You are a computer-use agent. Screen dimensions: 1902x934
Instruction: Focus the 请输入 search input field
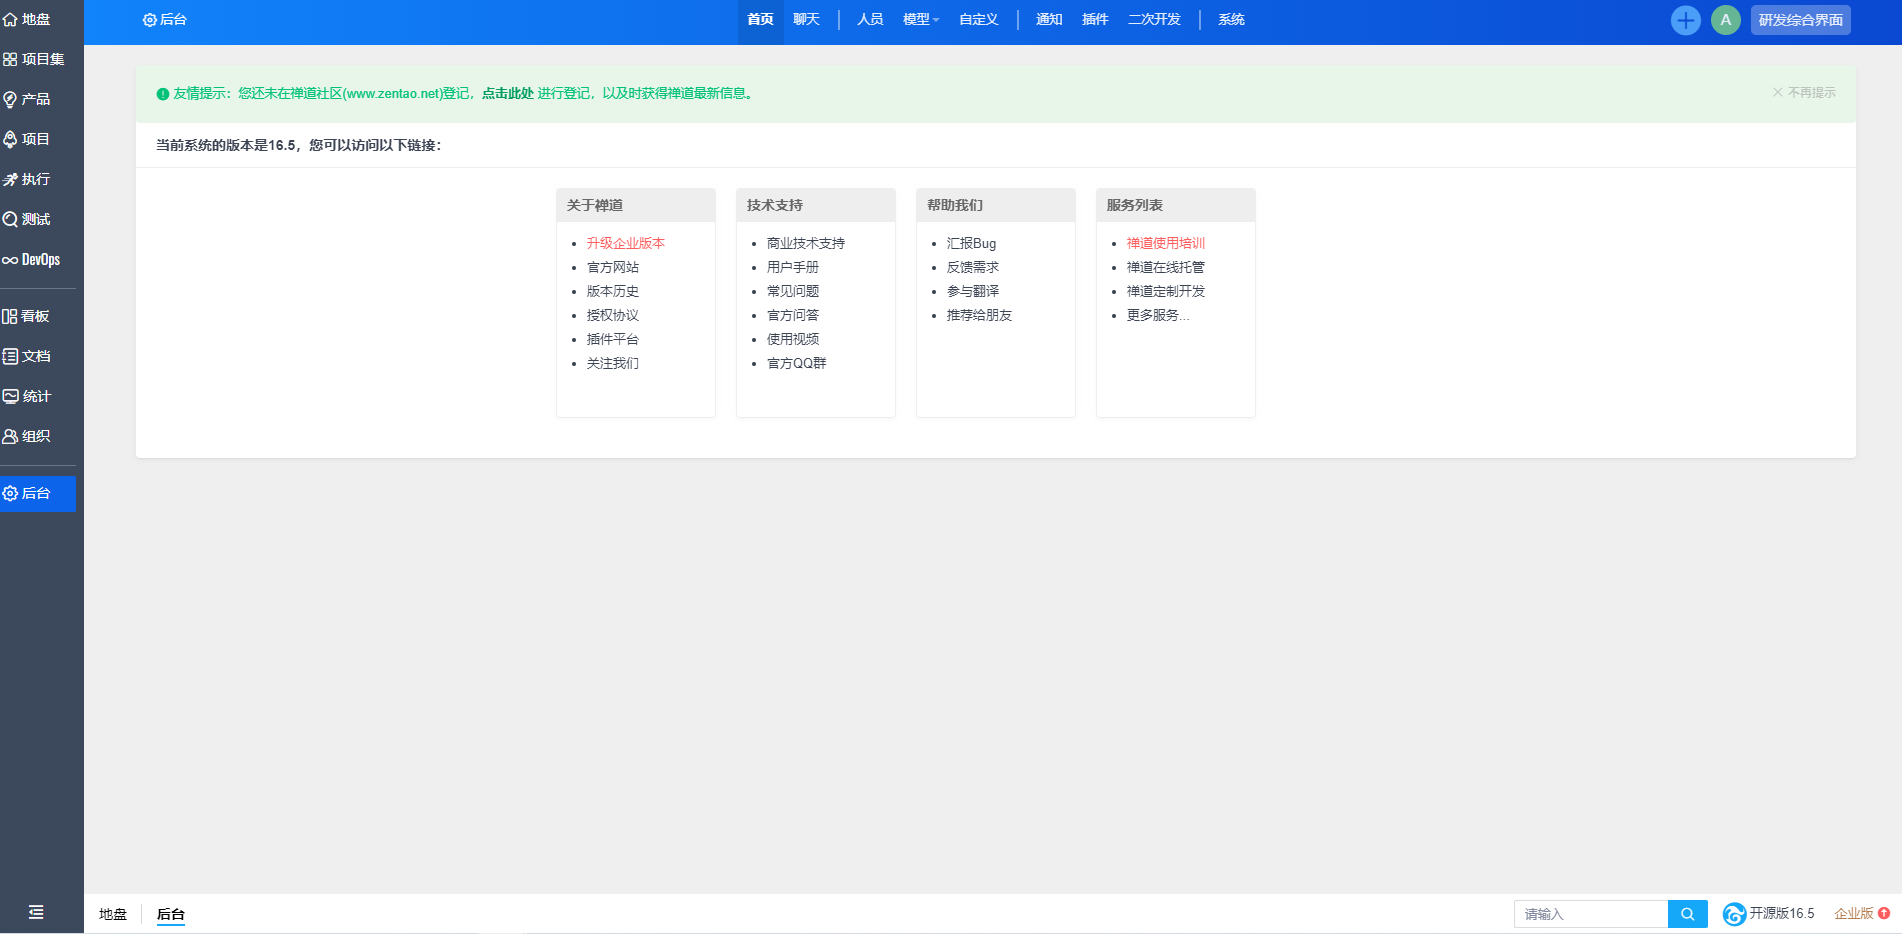click(1590, 914)
